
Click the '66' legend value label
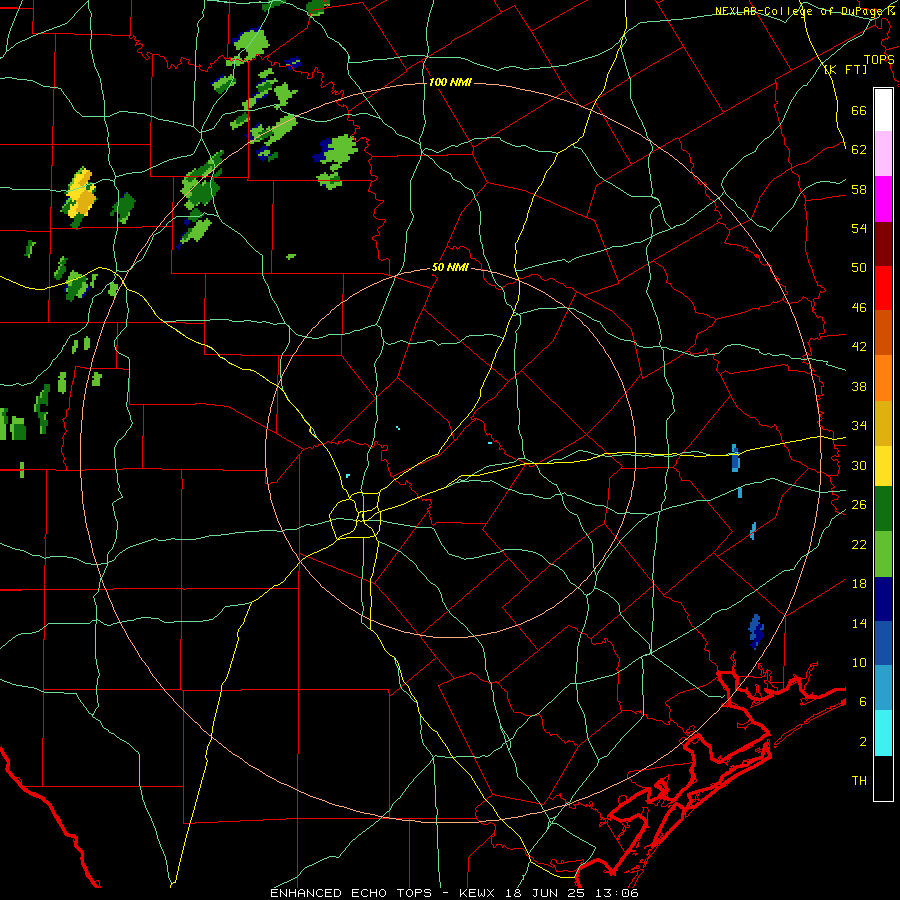859,110
